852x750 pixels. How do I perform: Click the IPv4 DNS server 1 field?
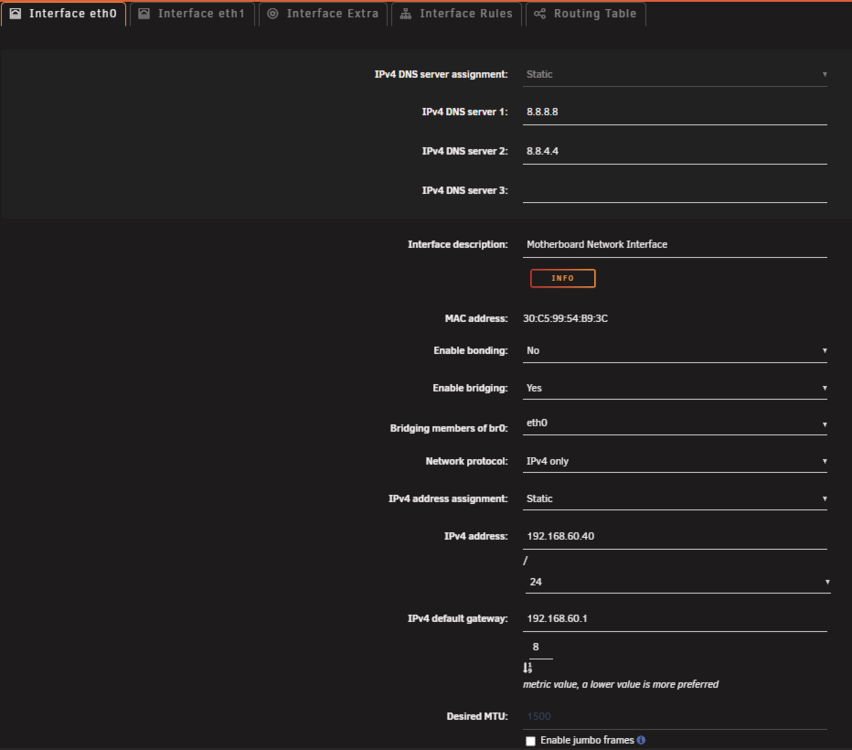[x=674, y=112]
